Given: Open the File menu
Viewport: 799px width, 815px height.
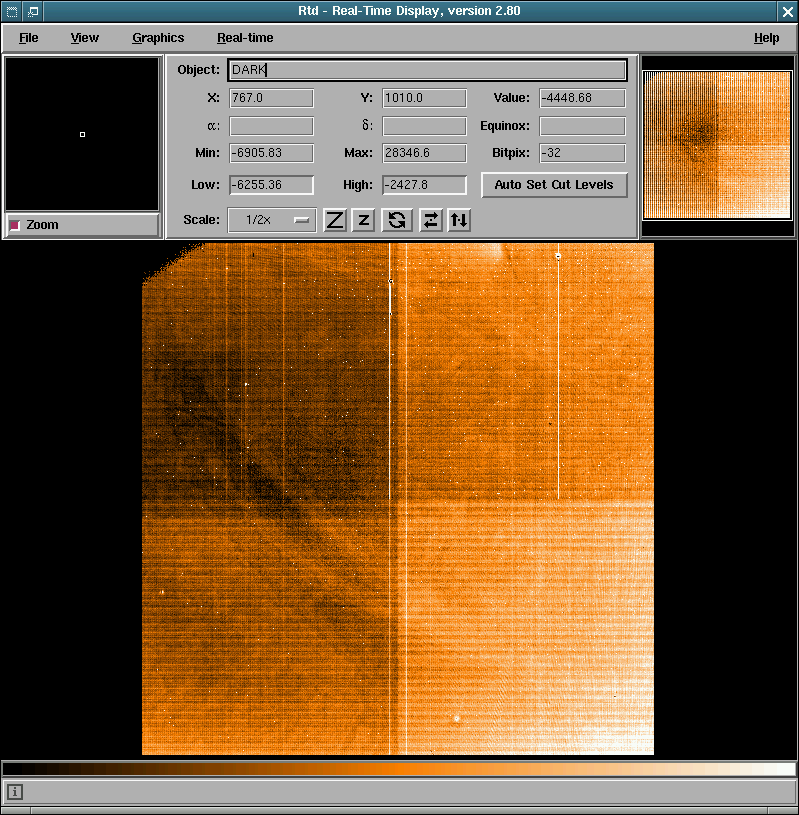Looking at the screenshot, I should point(29,38).
